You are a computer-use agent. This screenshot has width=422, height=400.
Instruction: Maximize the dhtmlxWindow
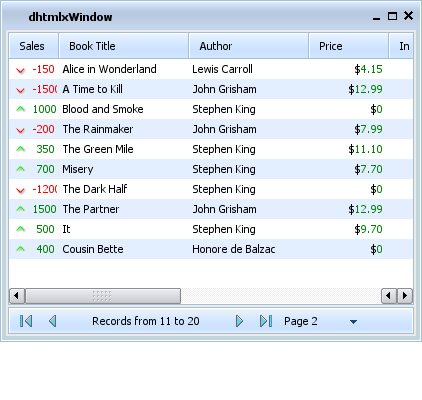392,16
